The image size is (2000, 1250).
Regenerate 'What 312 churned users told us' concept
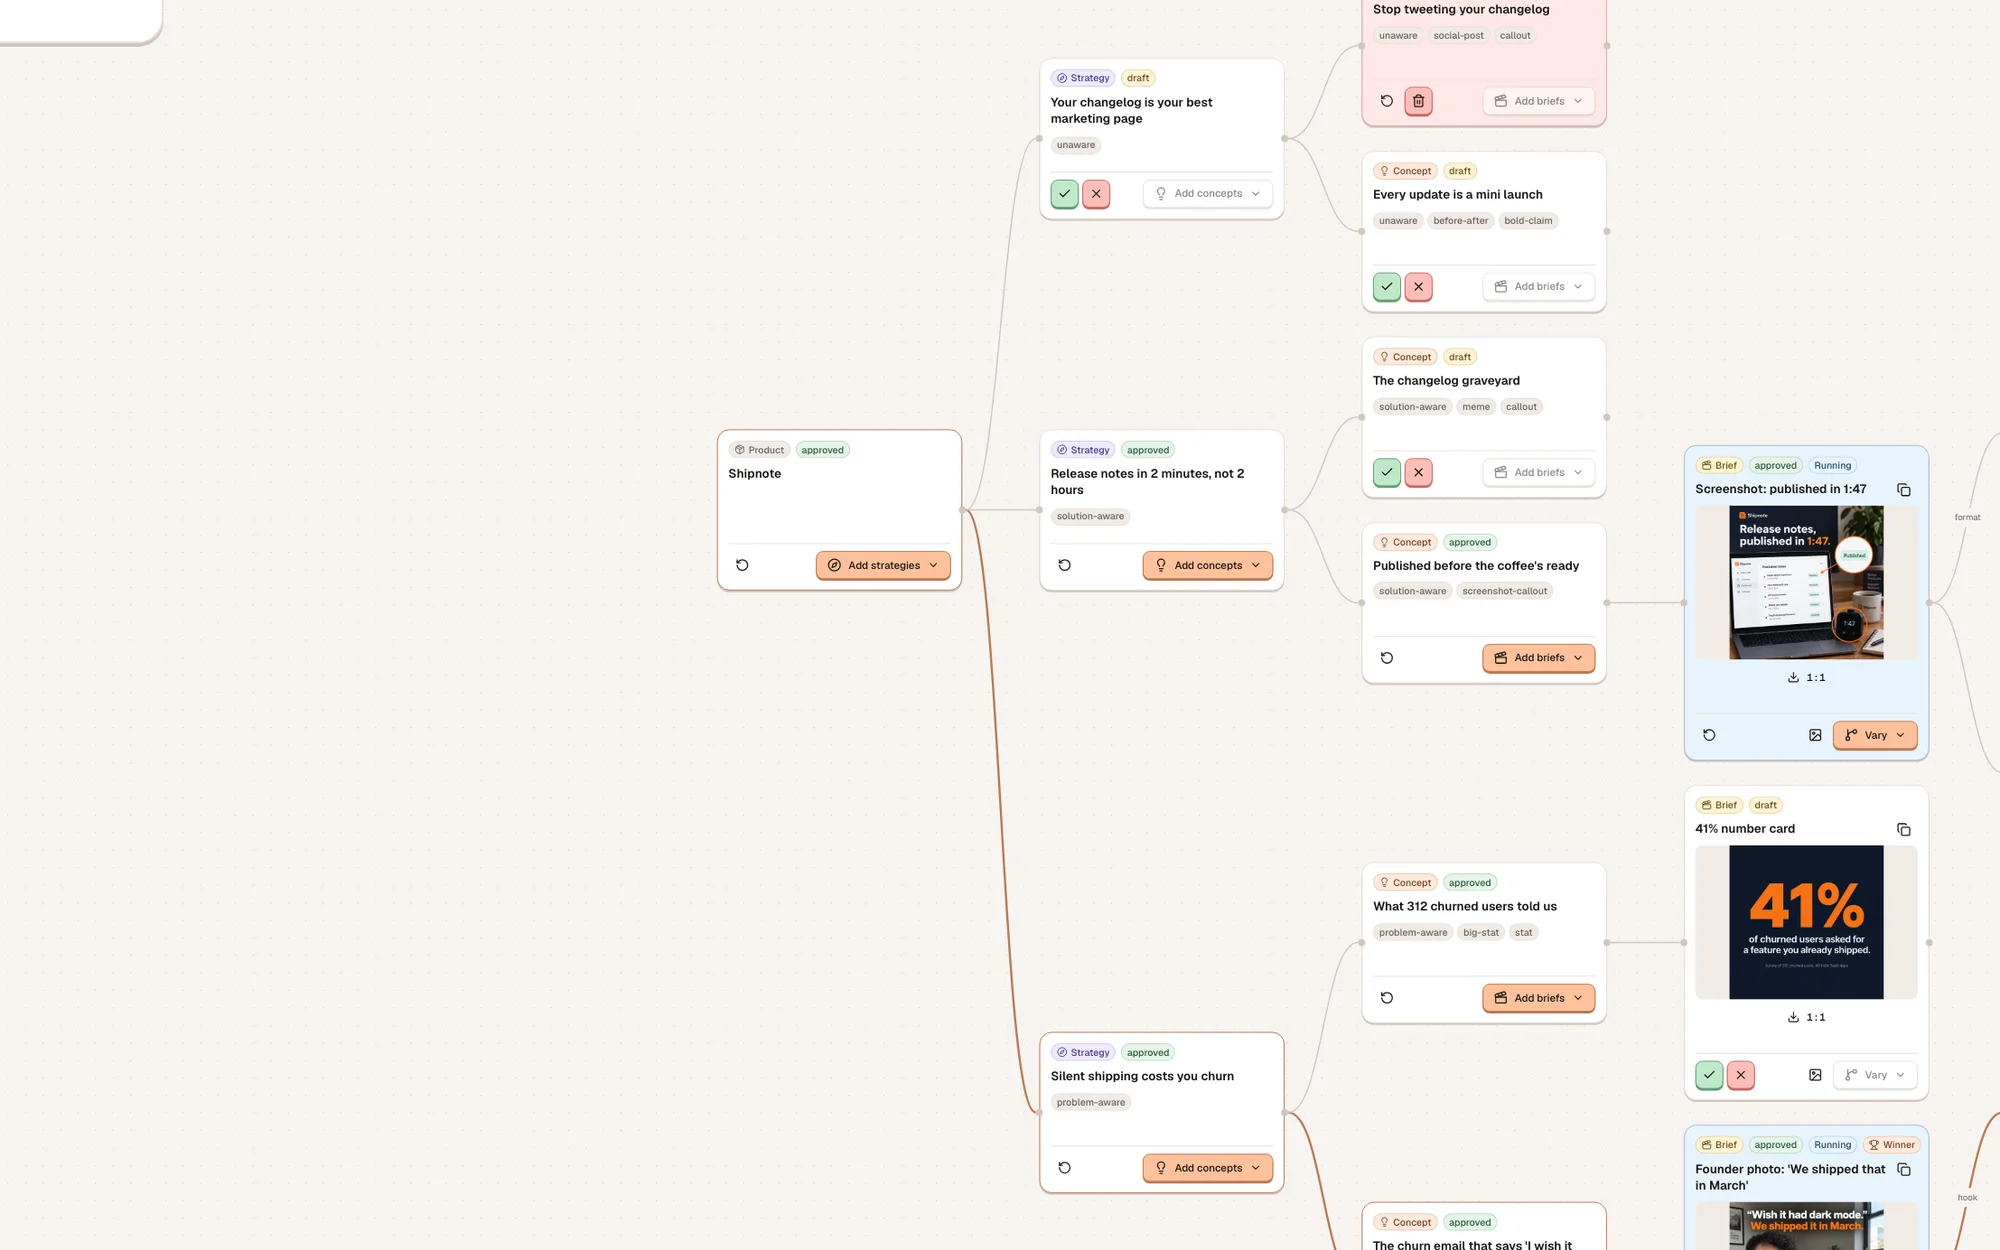point(1386,998)
